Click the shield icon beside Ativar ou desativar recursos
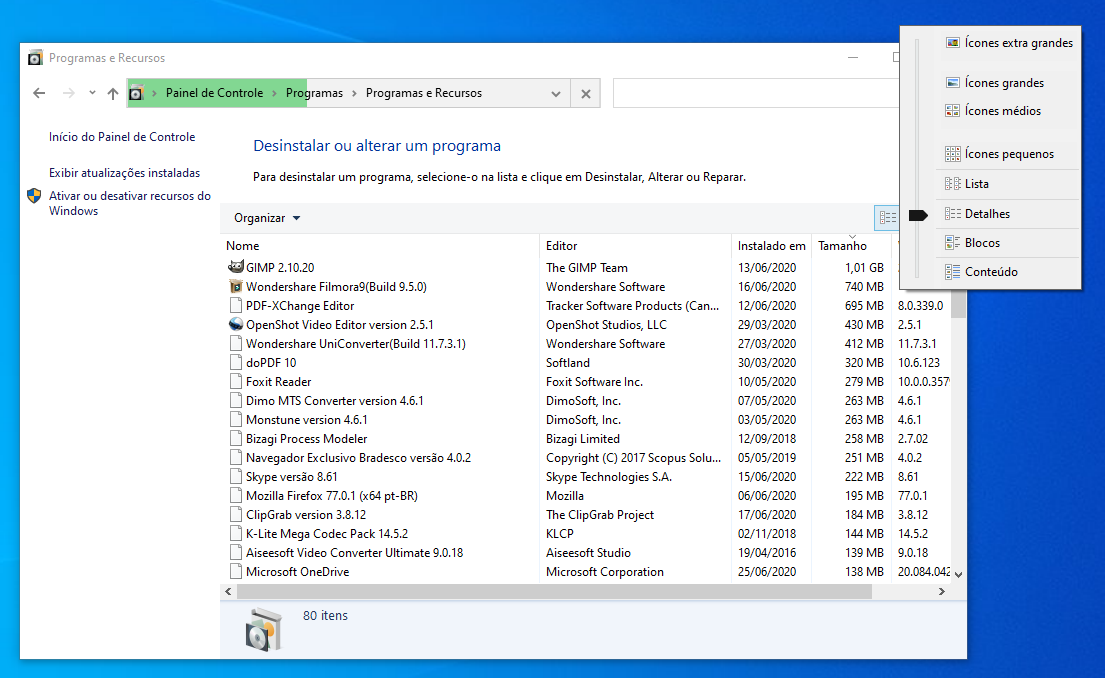The width and height of the screenshot is (1105, 678). (34, 196)
